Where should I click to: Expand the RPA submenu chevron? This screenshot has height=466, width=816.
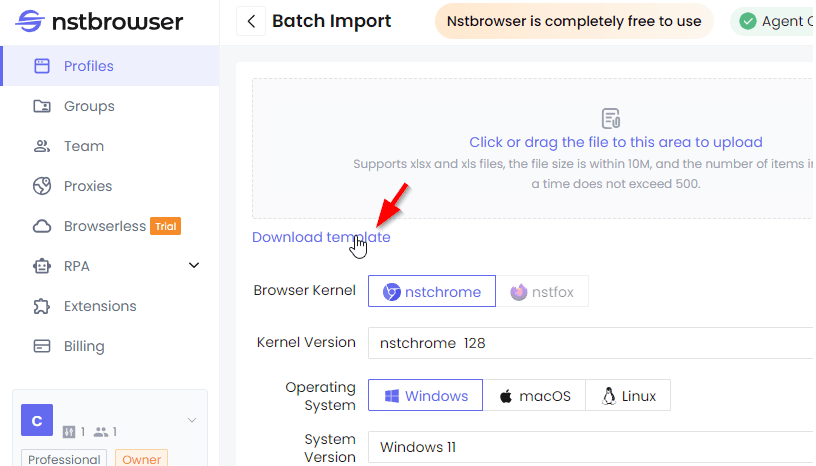[x=194, y=266]
